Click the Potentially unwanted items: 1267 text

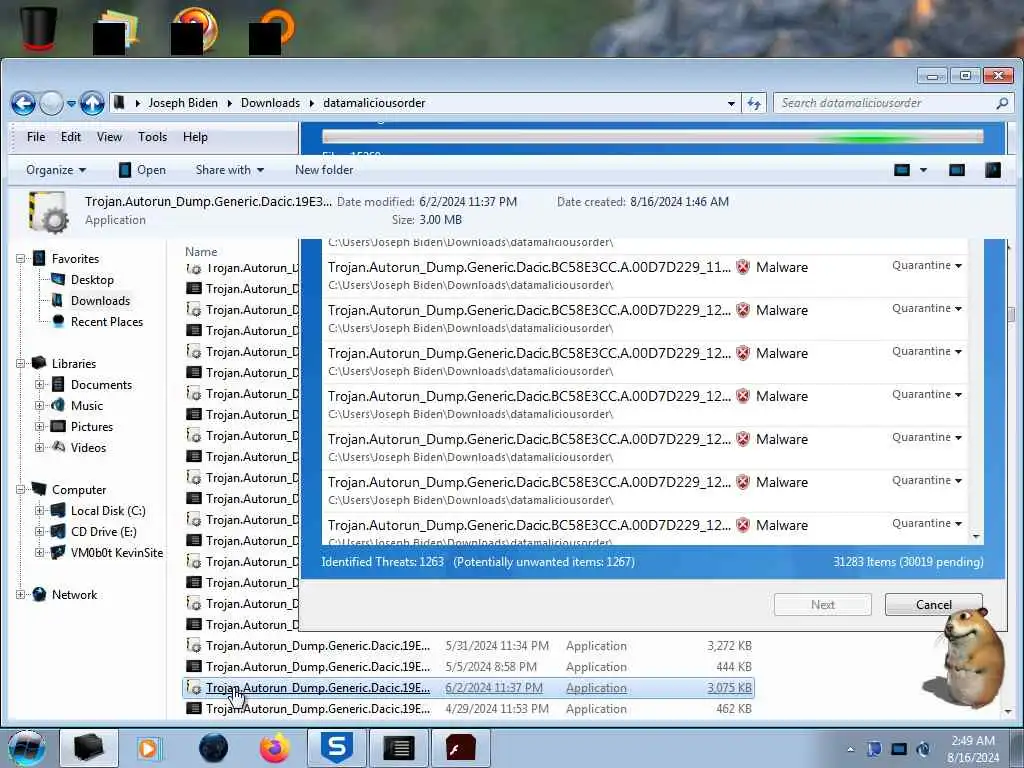(544, 562)
